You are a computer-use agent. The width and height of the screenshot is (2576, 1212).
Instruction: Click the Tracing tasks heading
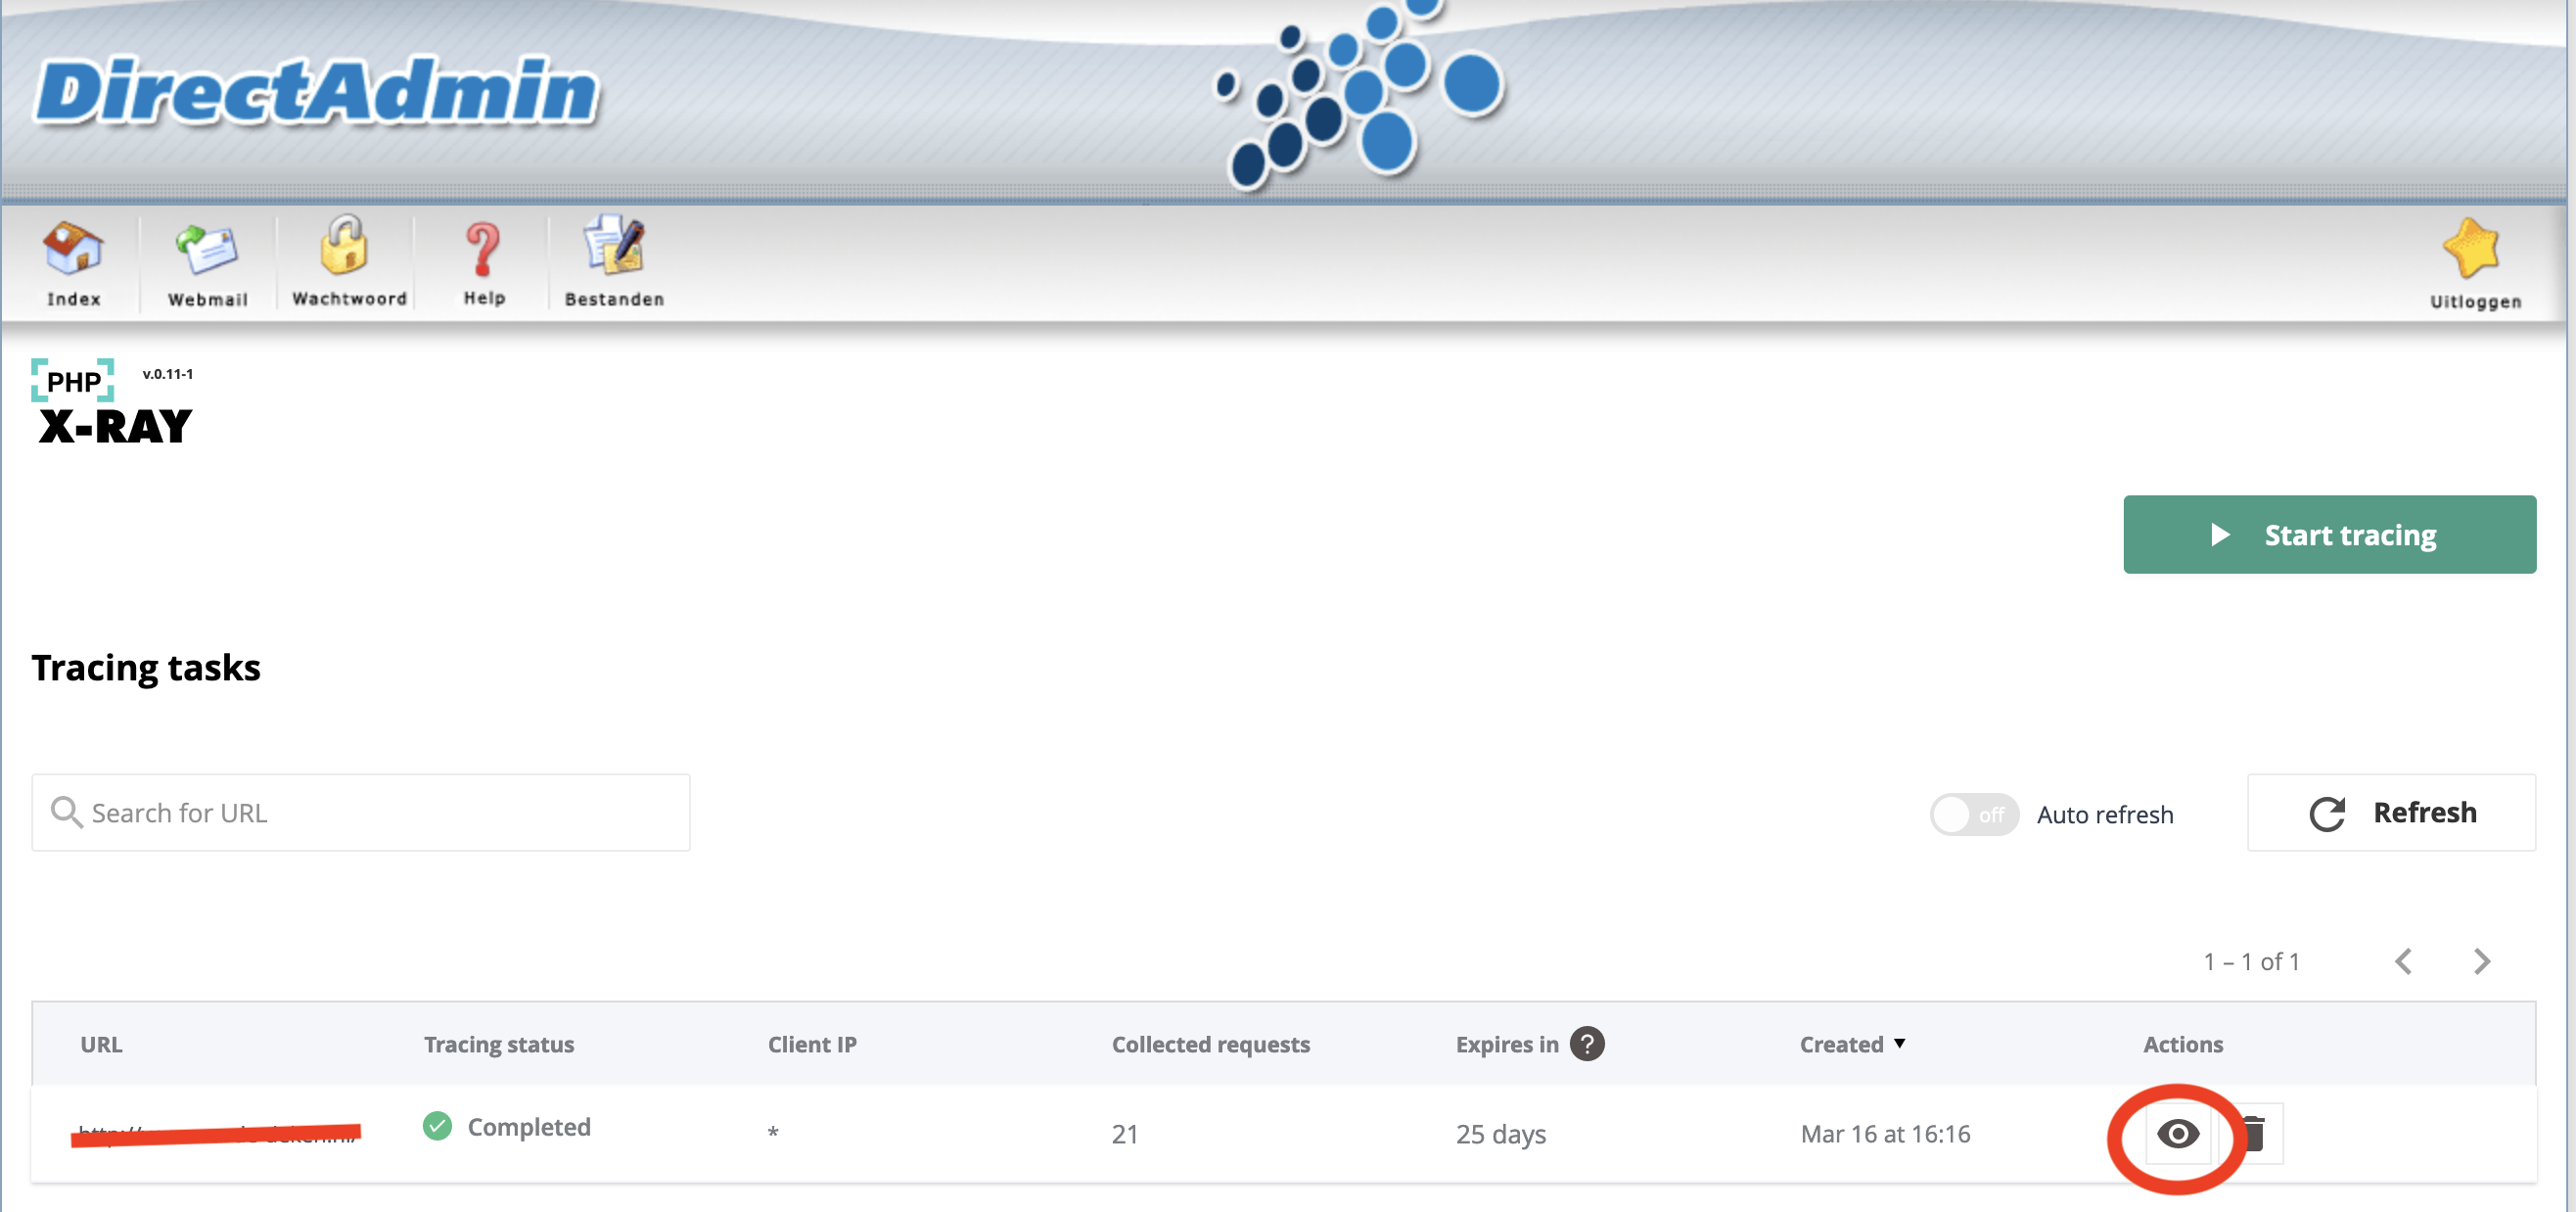(146, 668)
